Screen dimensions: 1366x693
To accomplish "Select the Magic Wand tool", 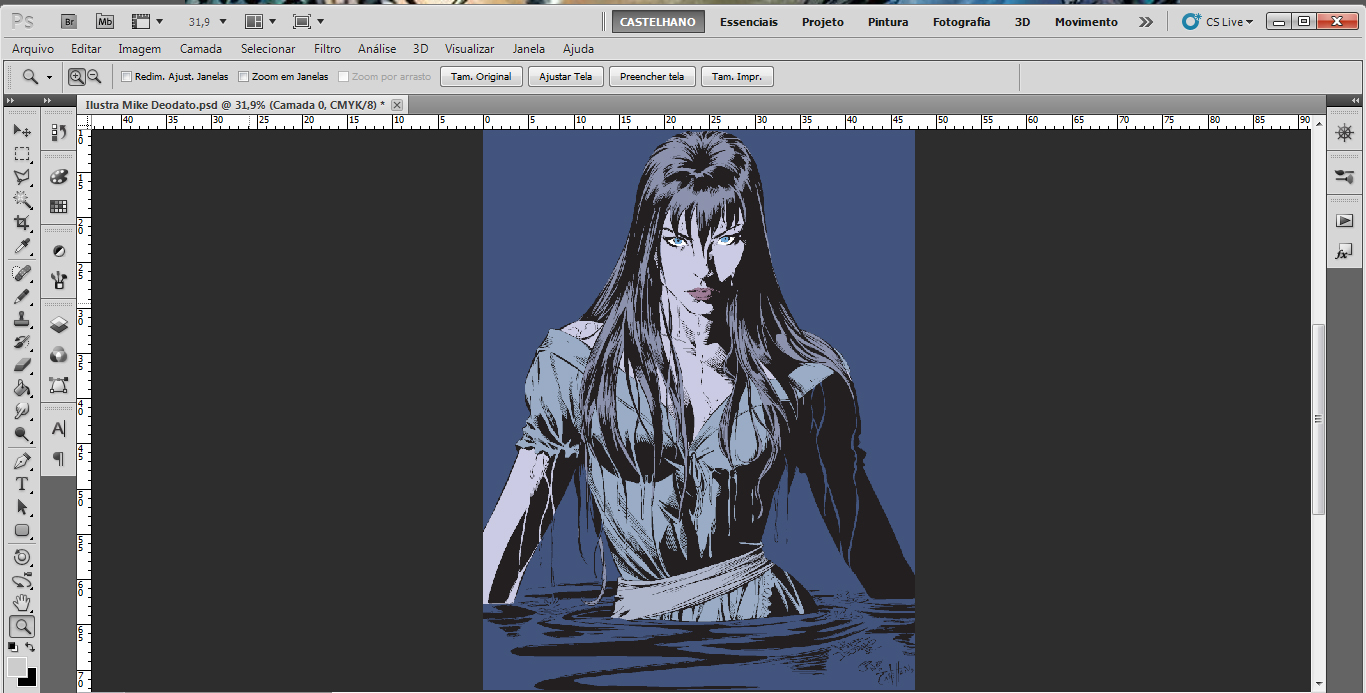I will point(21,200).
